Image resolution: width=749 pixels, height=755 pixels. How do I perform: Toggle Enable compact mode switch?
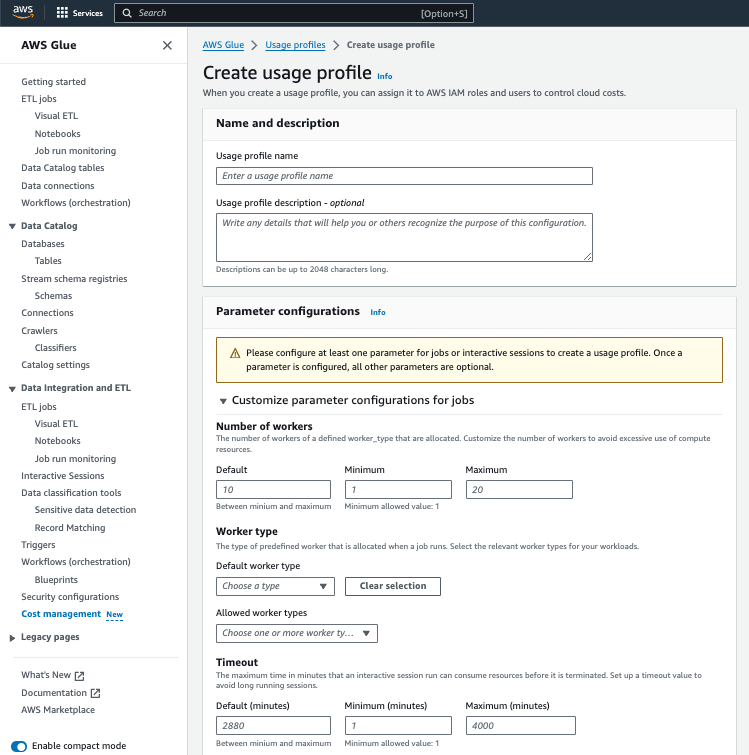tap(19, 746)
